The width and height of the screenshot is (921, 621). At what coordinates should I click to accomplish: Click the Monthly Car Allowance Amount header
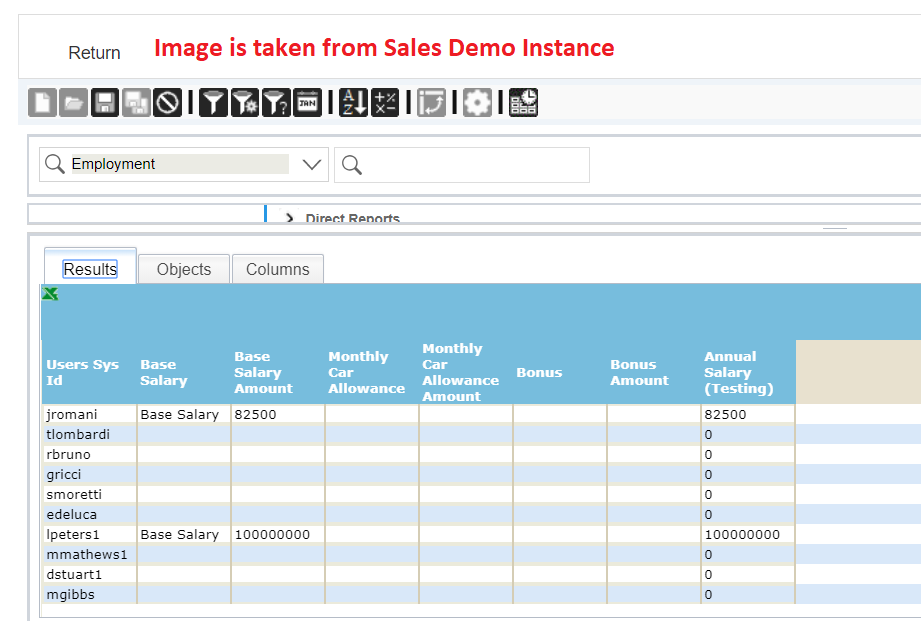(465, 372)
